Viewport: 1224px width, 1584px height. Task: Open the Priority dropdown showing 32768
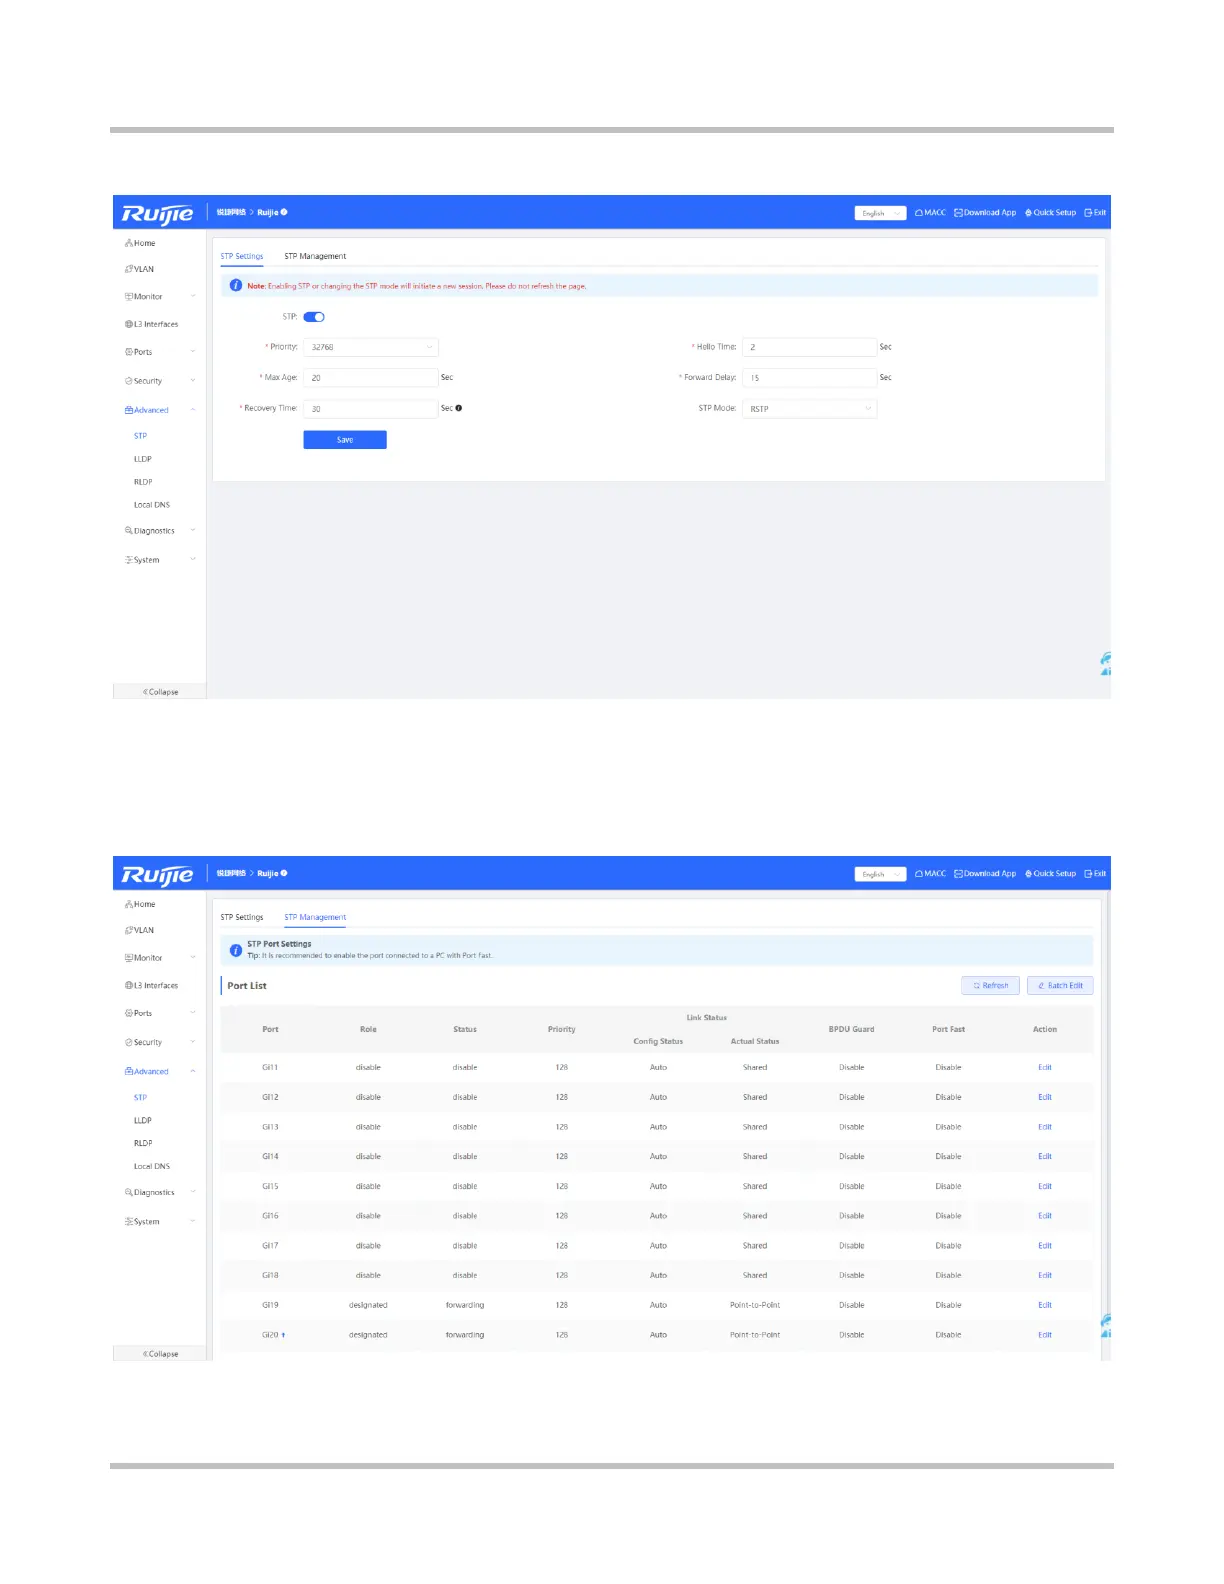pyautogui.click(x=371, y=347)
